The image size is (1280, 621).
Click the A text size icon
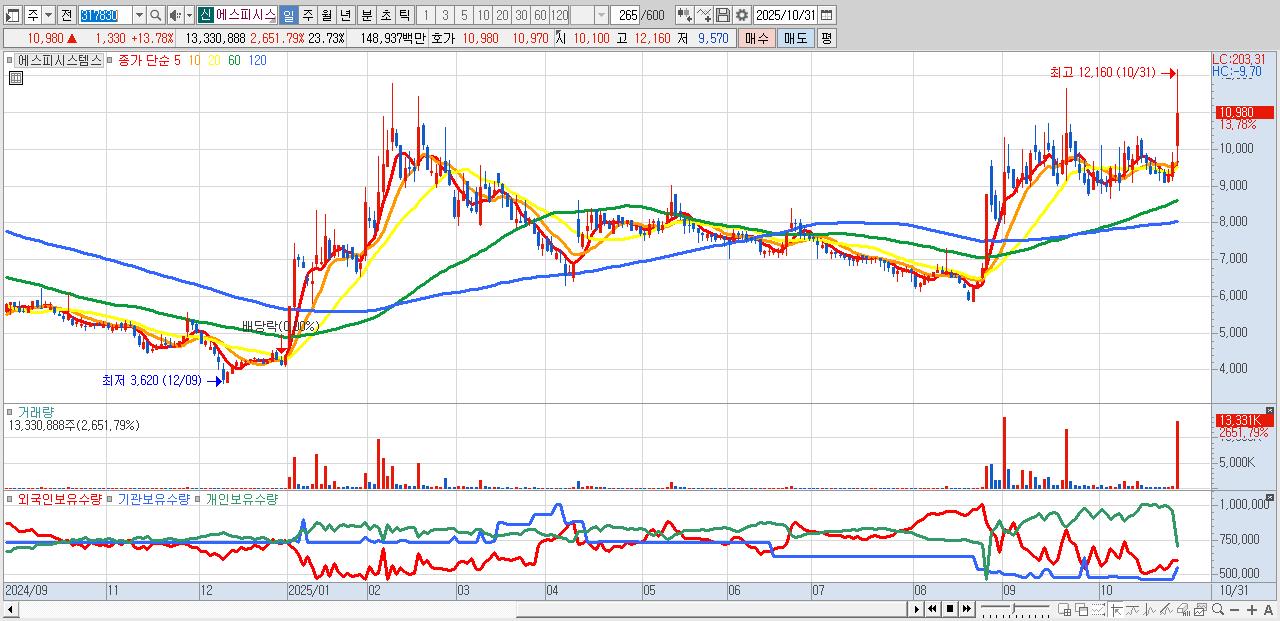(1268, 609)
